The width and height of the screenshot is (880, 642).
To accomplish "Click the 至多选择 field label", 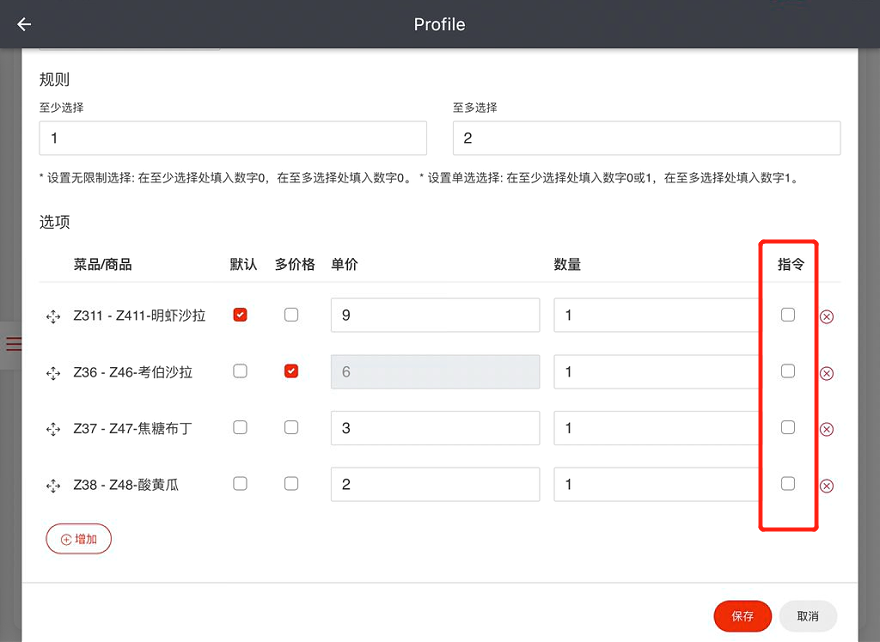I will click(475, 108).
